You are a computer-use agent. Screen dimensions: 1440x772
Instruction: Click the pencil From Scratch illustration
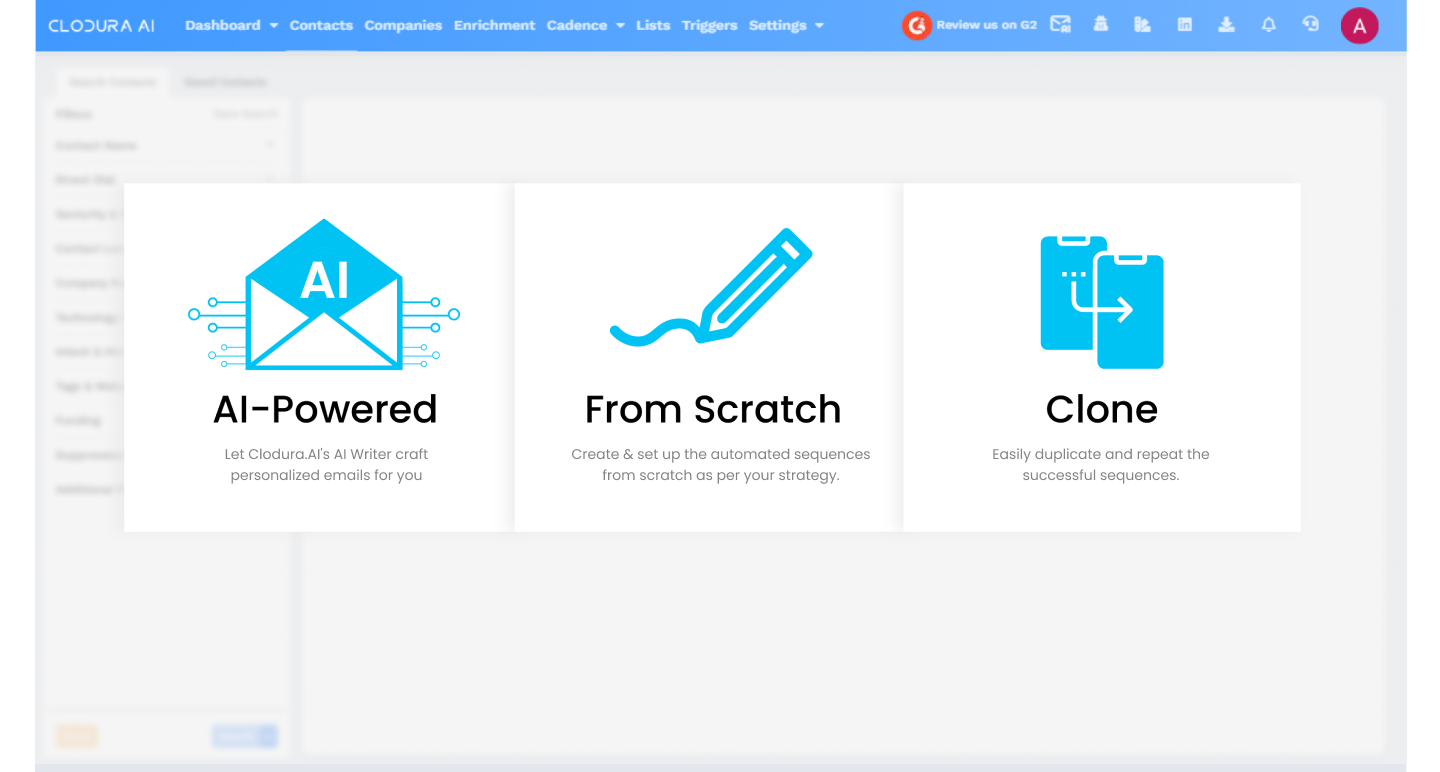point(711,288)
